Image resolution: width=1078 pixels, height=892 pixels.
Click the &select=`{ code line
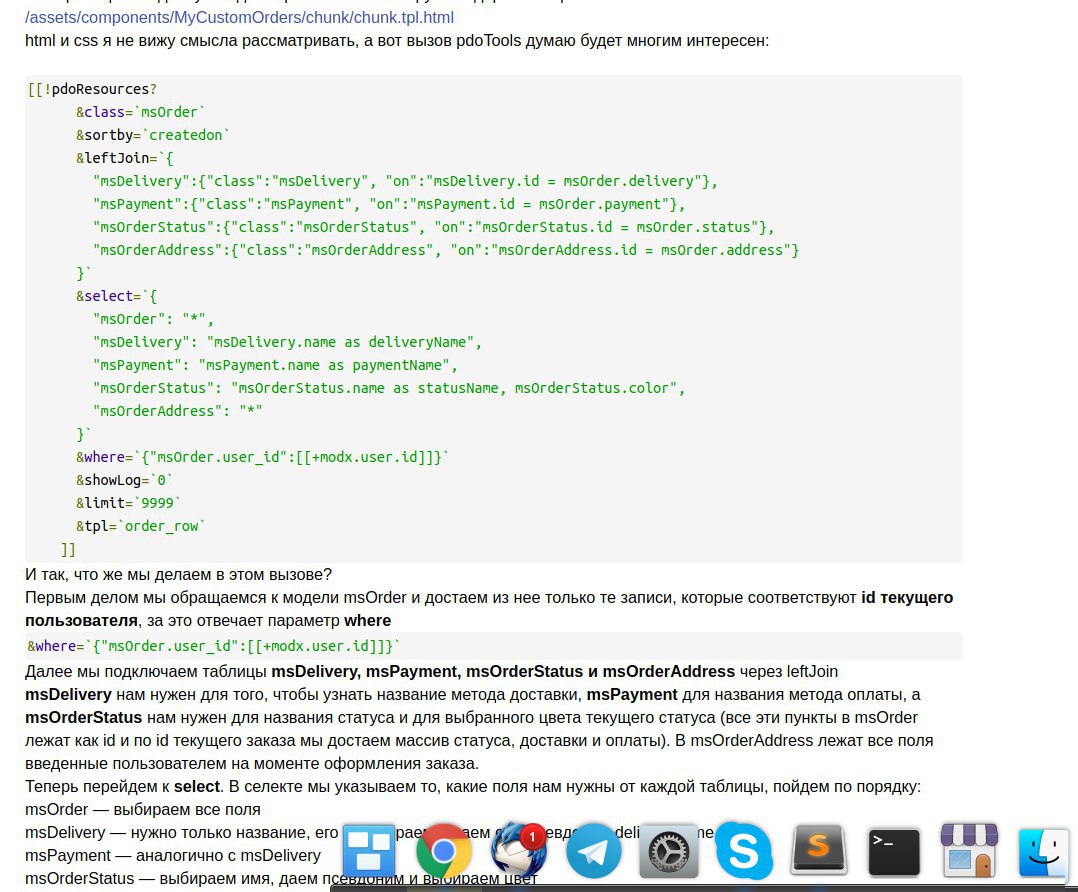tap(116, 296)
